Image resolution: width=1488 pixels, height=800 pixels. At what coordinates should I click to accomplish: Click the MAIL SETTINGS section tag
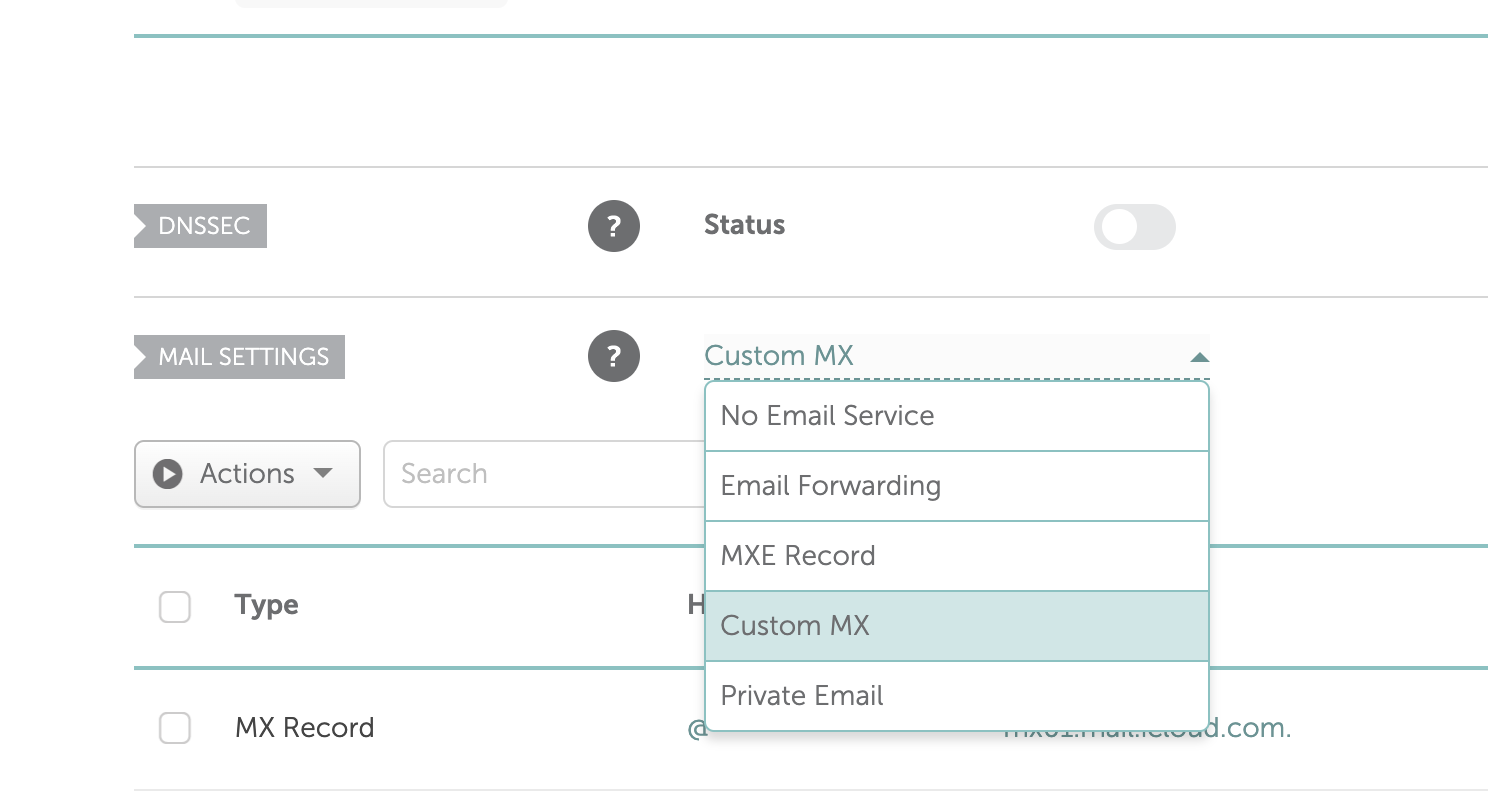(242, 357)
